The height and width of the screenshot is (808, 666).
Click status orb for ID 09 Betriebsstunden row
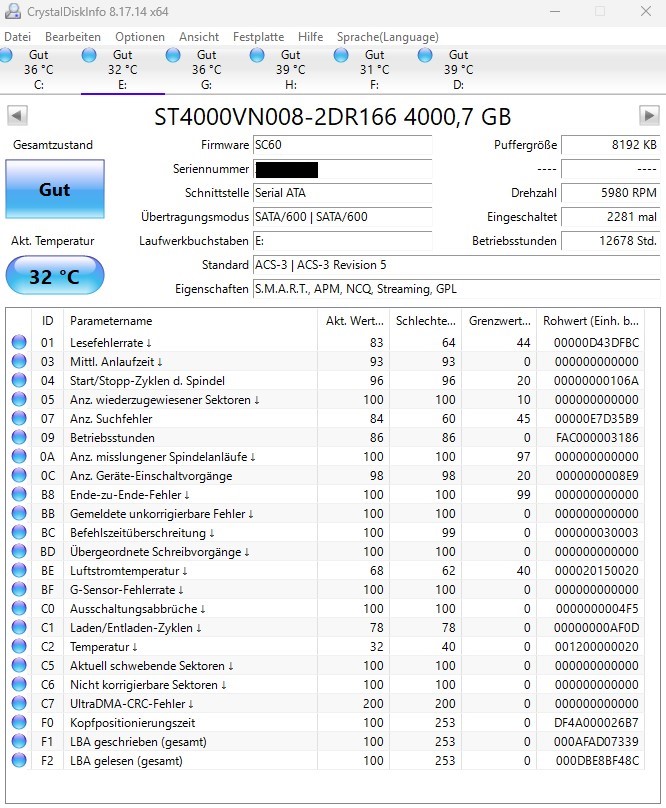[x=19, y=437]
